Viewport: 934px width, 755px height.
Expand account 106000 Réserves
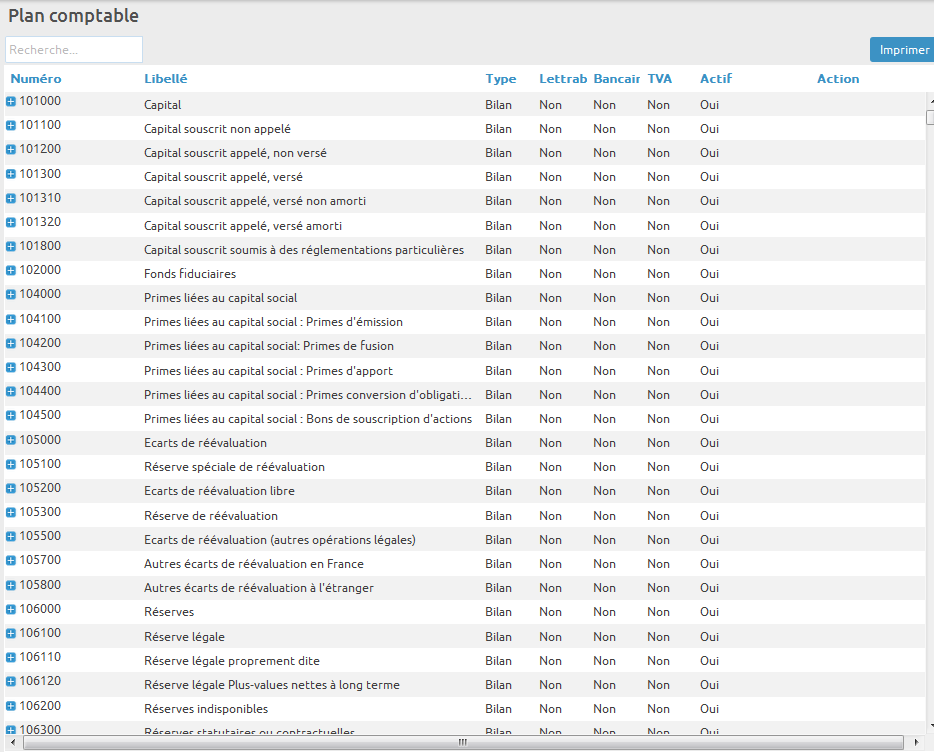point(10,612)
